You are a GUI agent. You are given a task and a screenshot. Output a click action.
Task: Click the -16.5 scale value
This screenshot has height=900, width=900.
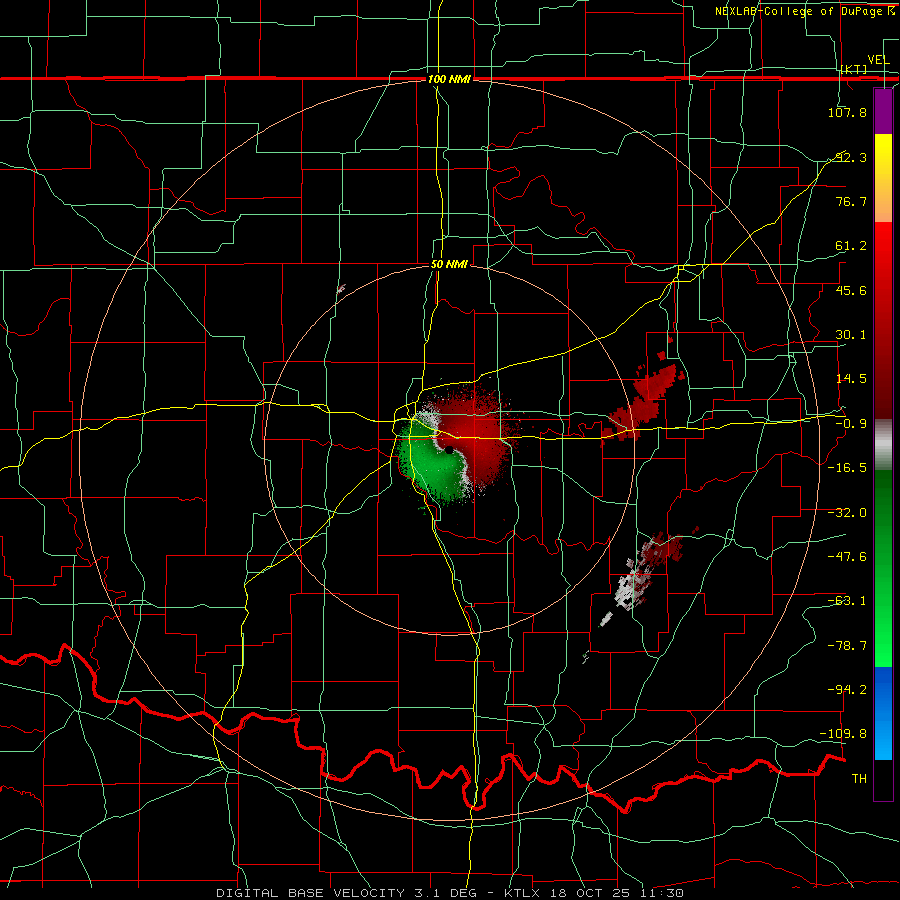[x=847, y=468]
